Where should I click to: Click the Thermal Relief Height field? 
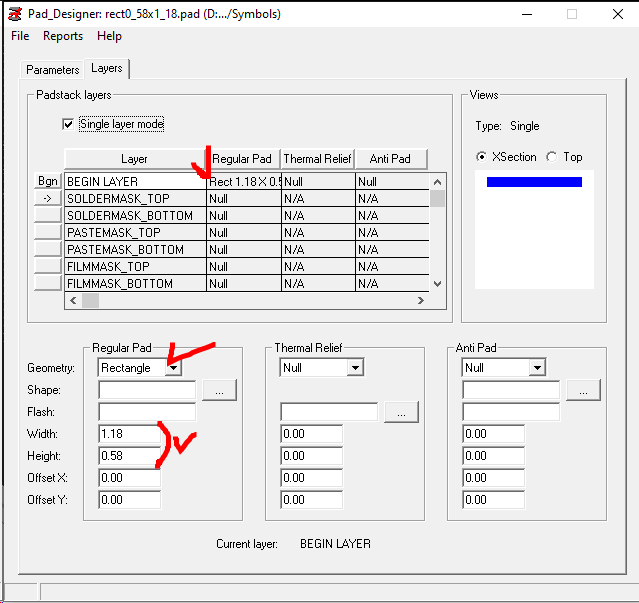tap(312, 456)
